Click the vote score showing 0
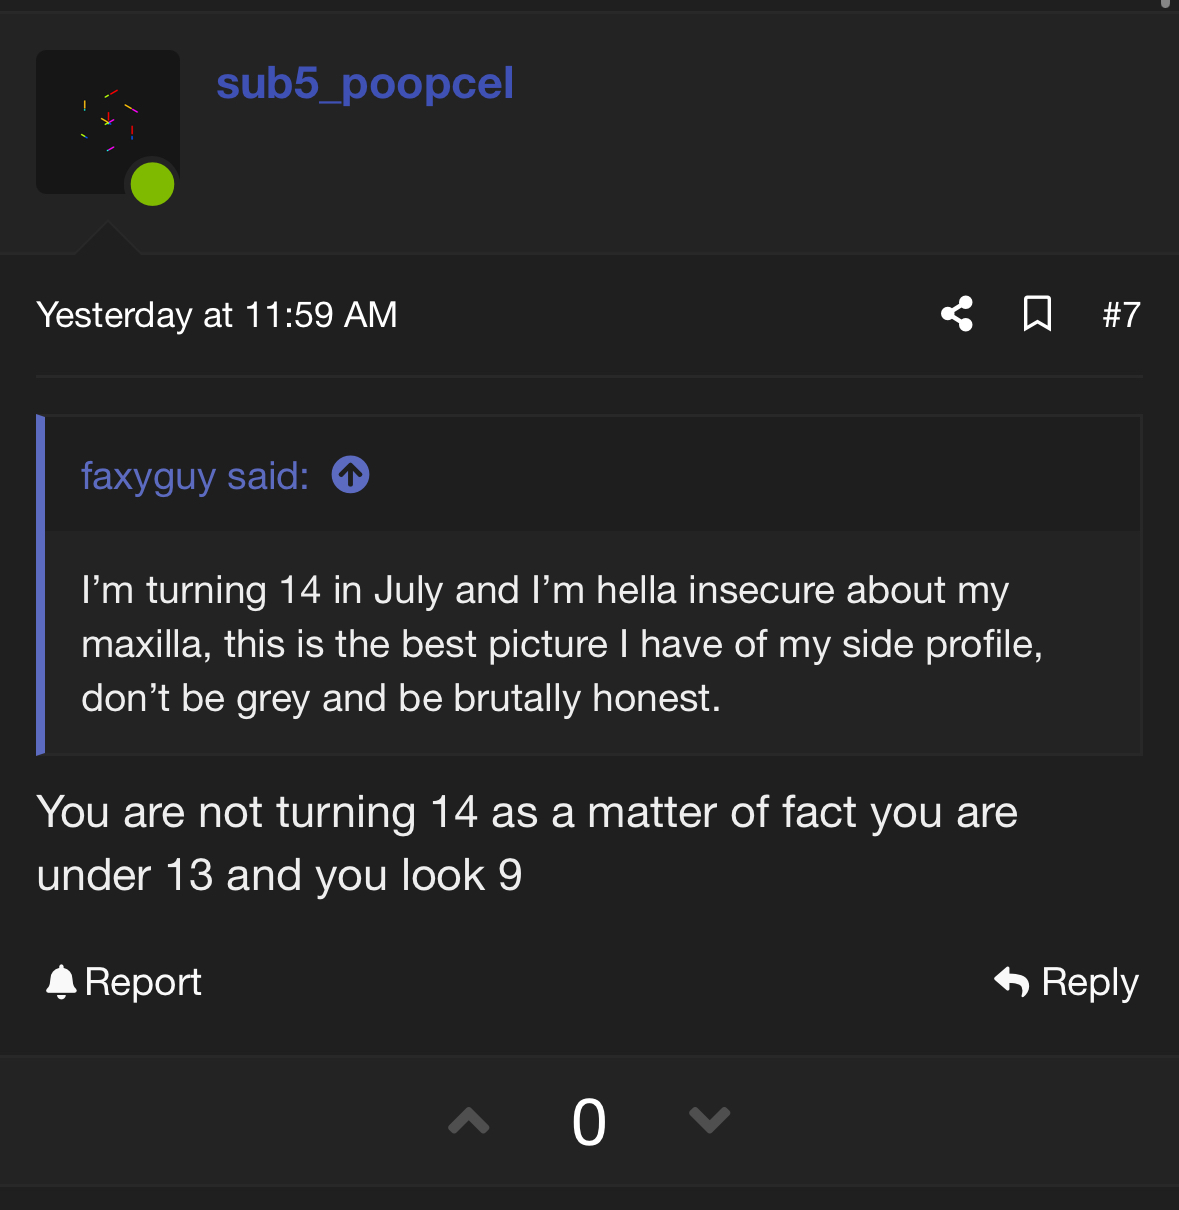 (589, 1122)
